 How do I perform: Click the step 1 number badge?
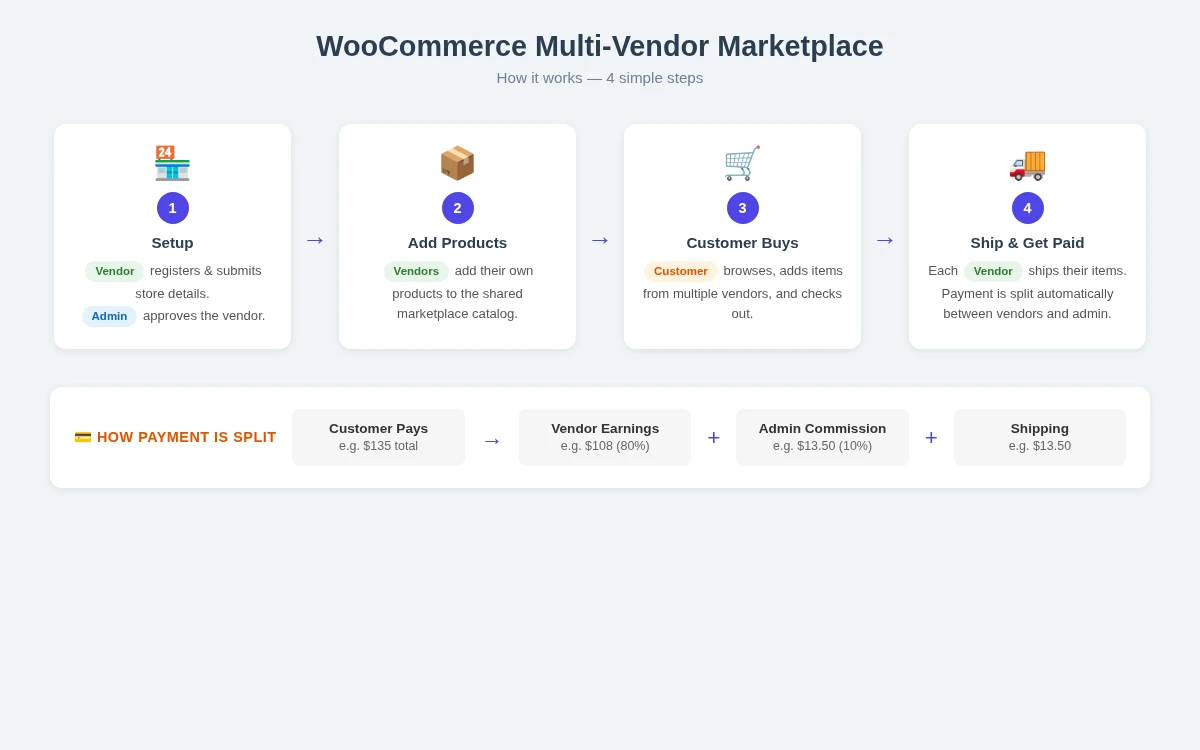(173, 208)
